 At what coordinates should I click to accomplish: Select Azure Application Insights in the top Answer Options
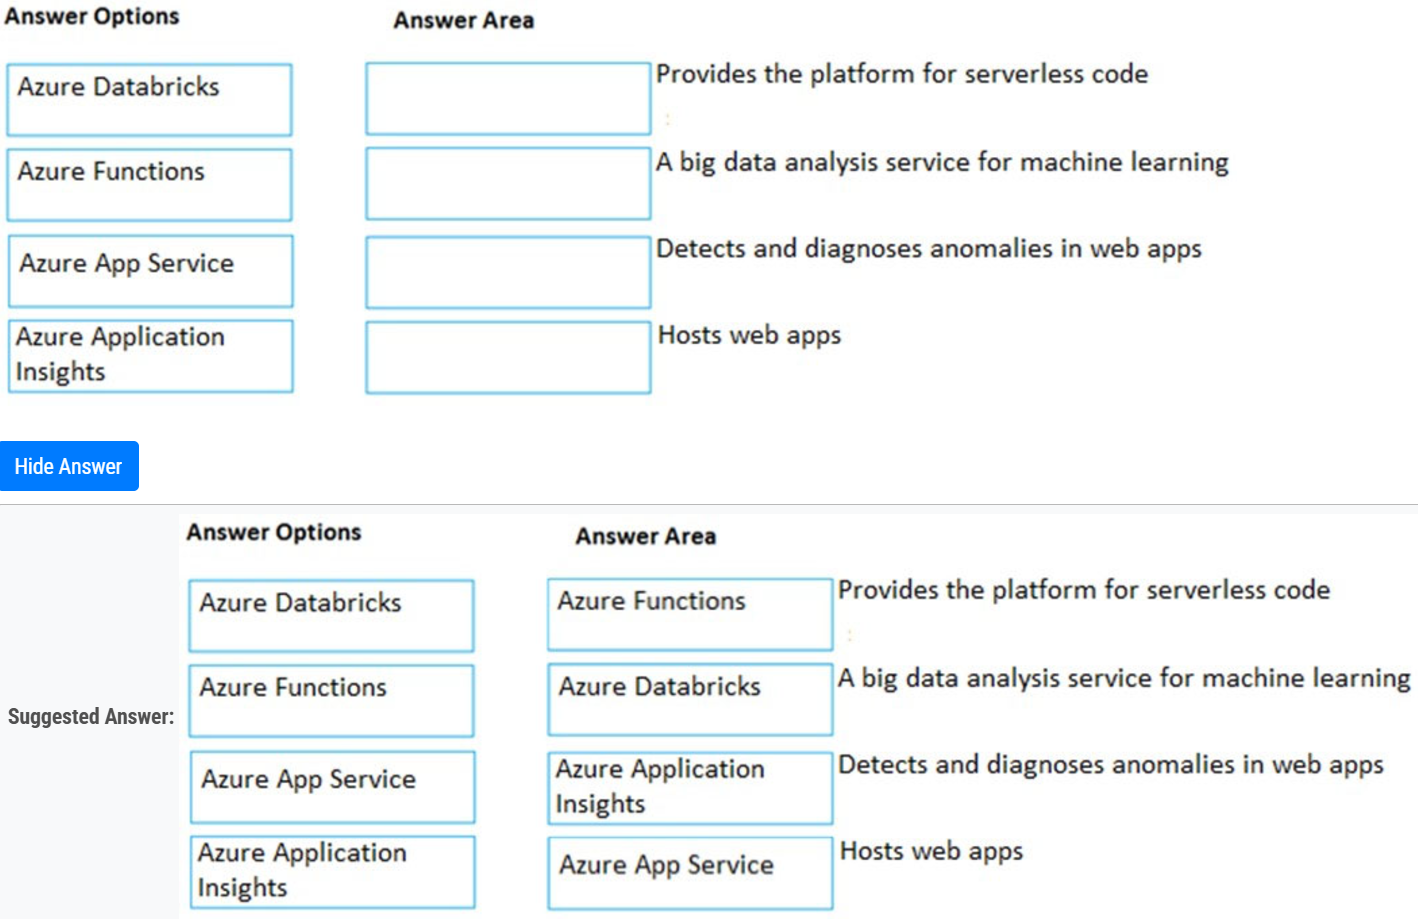pyautogui.click(x=150, y=356)
